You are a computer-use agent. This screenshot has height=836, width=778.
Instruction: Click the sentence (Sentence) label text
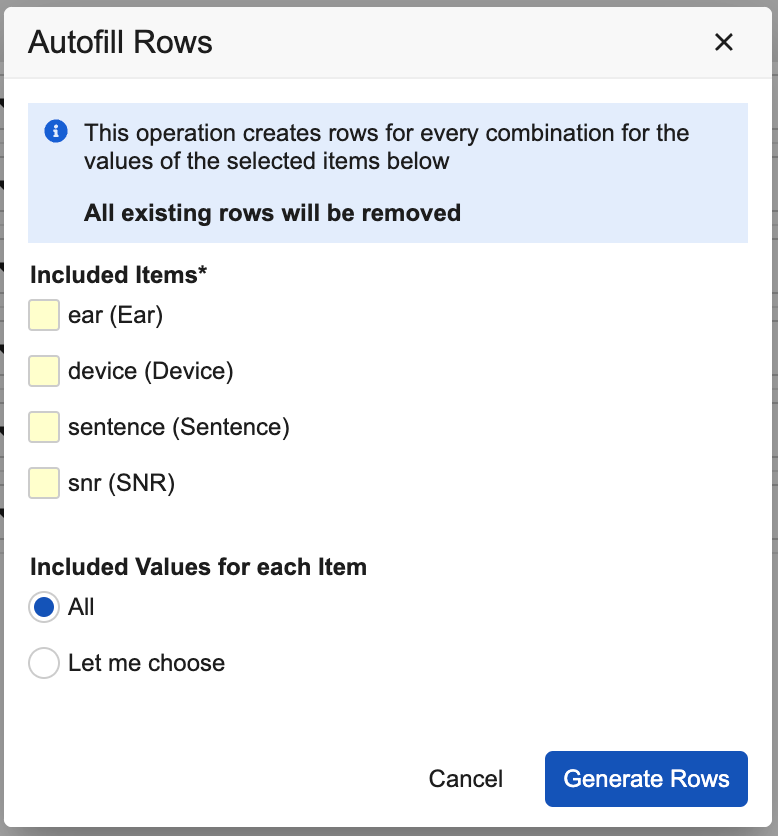click(x=178, y=427)
